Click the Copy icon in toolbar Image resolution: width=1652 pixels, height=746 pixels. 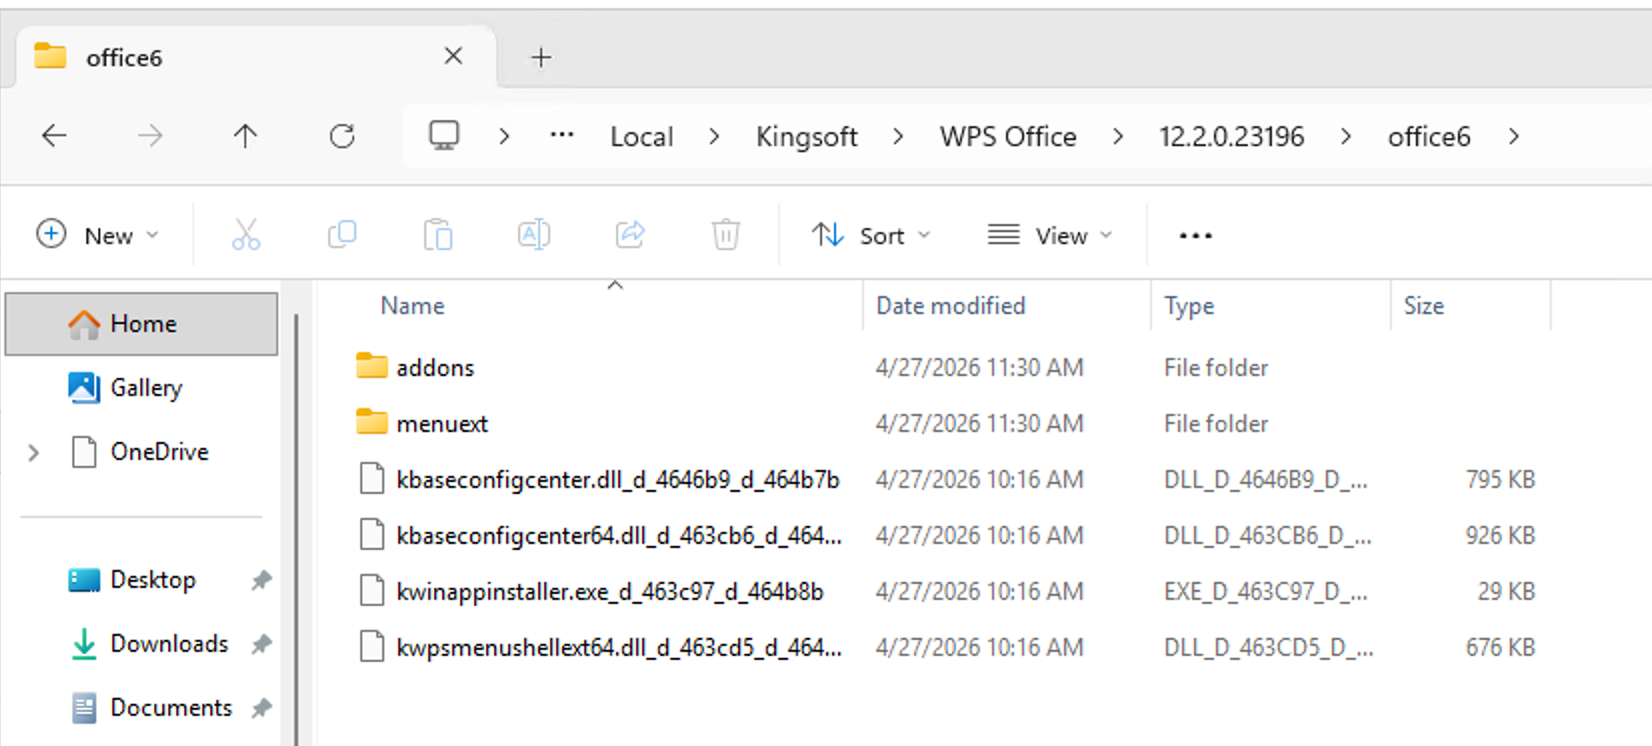pyautogui.click(x=342, y=235)
